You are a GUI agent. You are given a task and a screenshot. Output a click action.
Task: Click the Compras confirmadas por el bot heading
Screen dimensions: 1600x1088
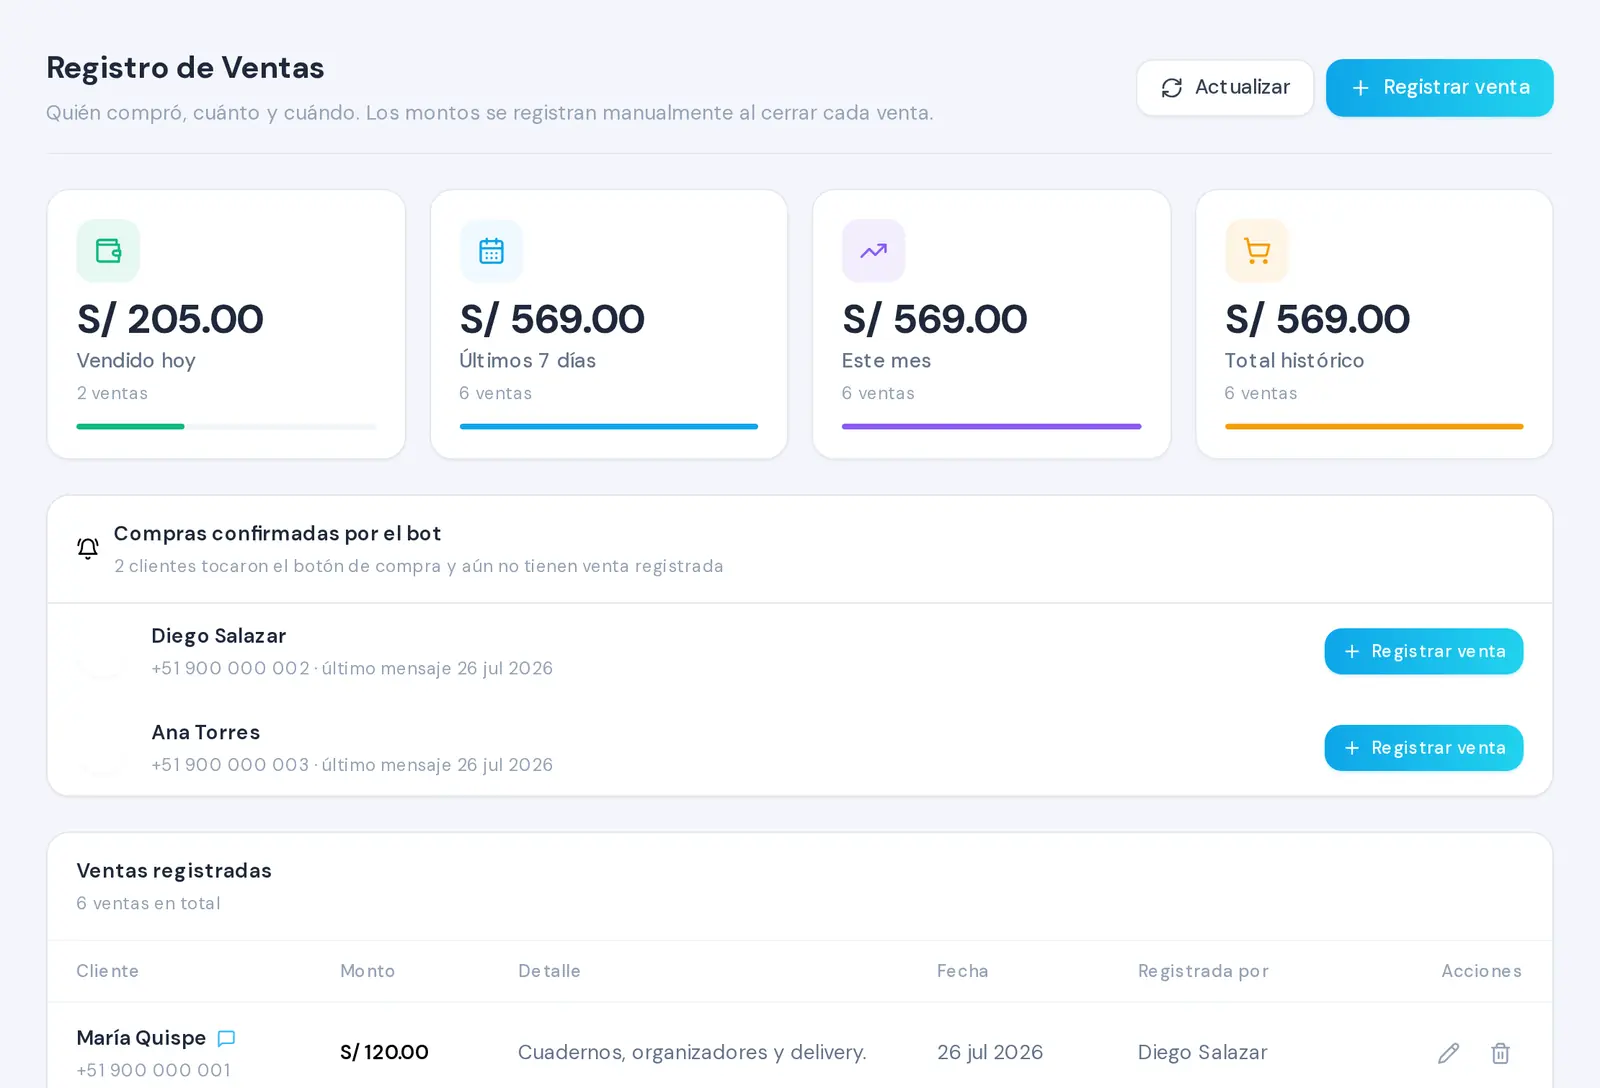pyautogui.click(x=277, y=534)
